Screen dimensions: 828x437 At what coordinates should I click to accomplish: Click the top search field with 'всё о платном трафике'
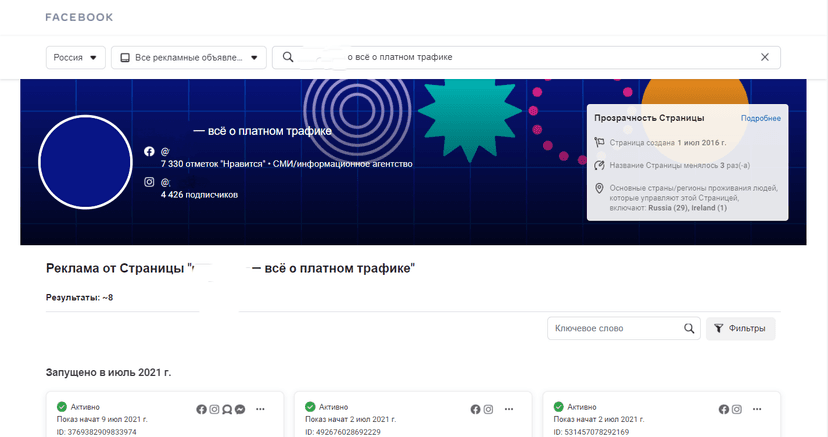coord(526,58)
